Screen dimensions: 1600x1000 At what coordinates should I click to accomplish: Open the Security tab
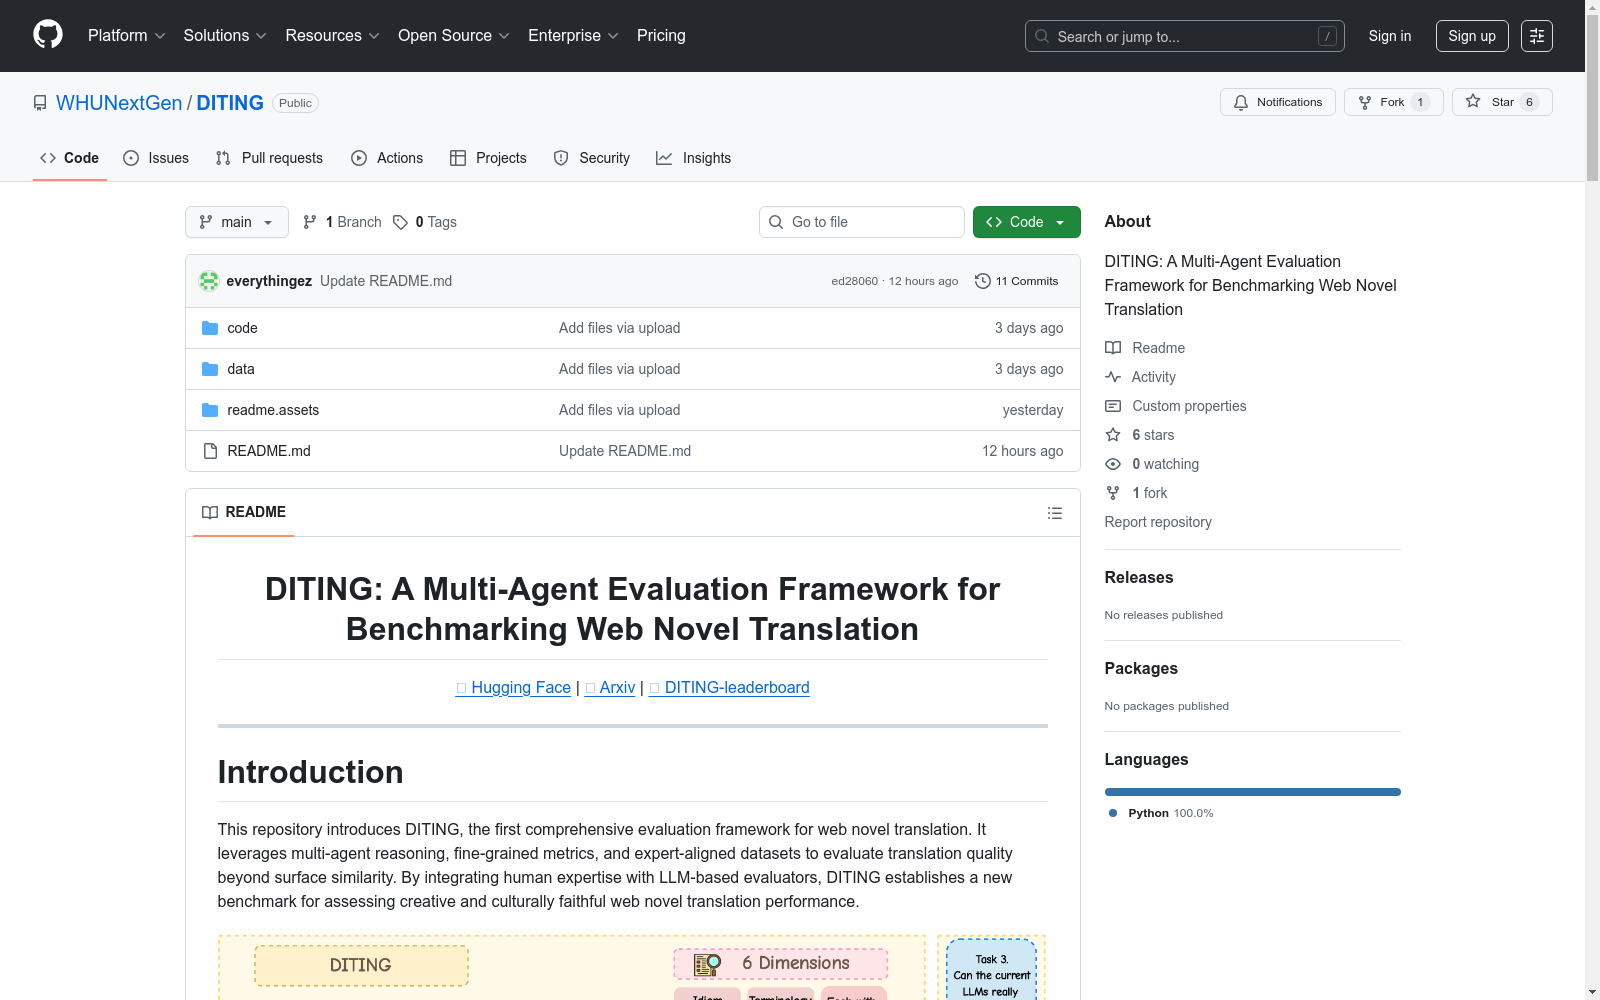pos(592,158)
